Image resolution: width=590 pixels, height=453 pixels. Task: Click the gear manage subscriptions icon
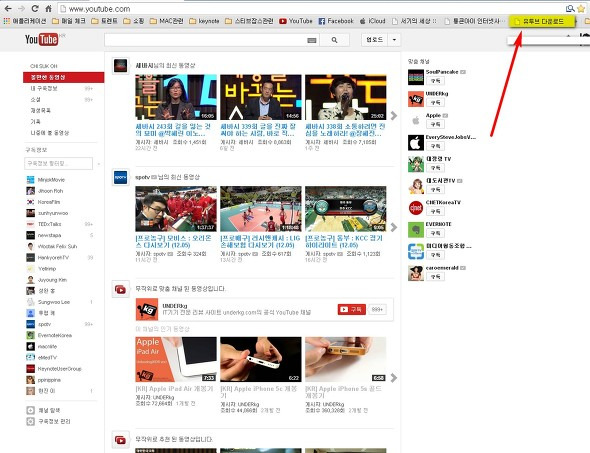pos(30,421)
